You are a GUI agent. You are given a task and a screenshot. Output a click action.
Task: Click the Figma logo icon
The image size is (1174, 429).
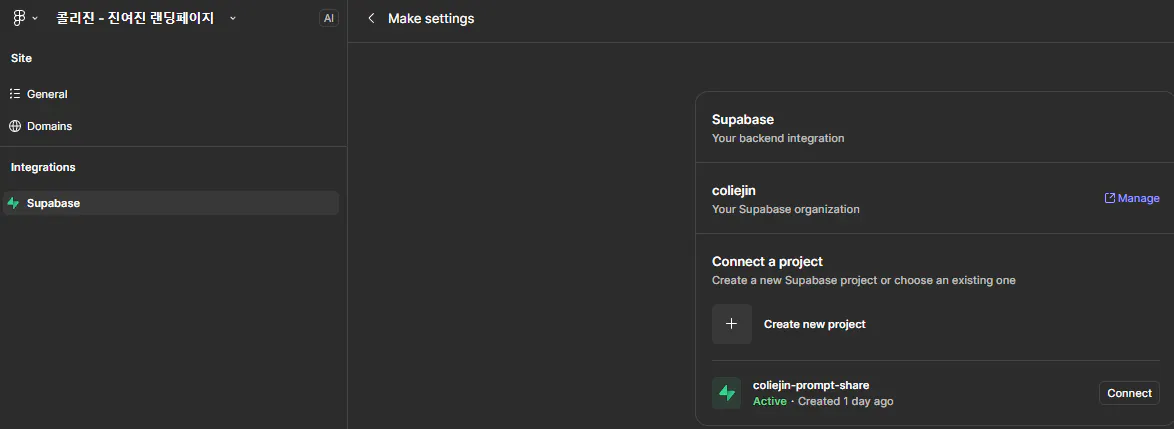18,18
